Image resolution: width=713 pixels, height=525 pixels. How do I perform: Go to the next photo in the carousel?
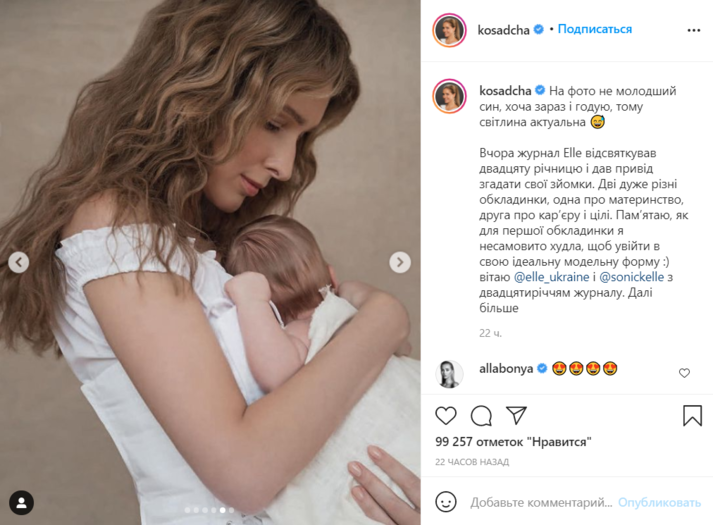tap(400, 262)
